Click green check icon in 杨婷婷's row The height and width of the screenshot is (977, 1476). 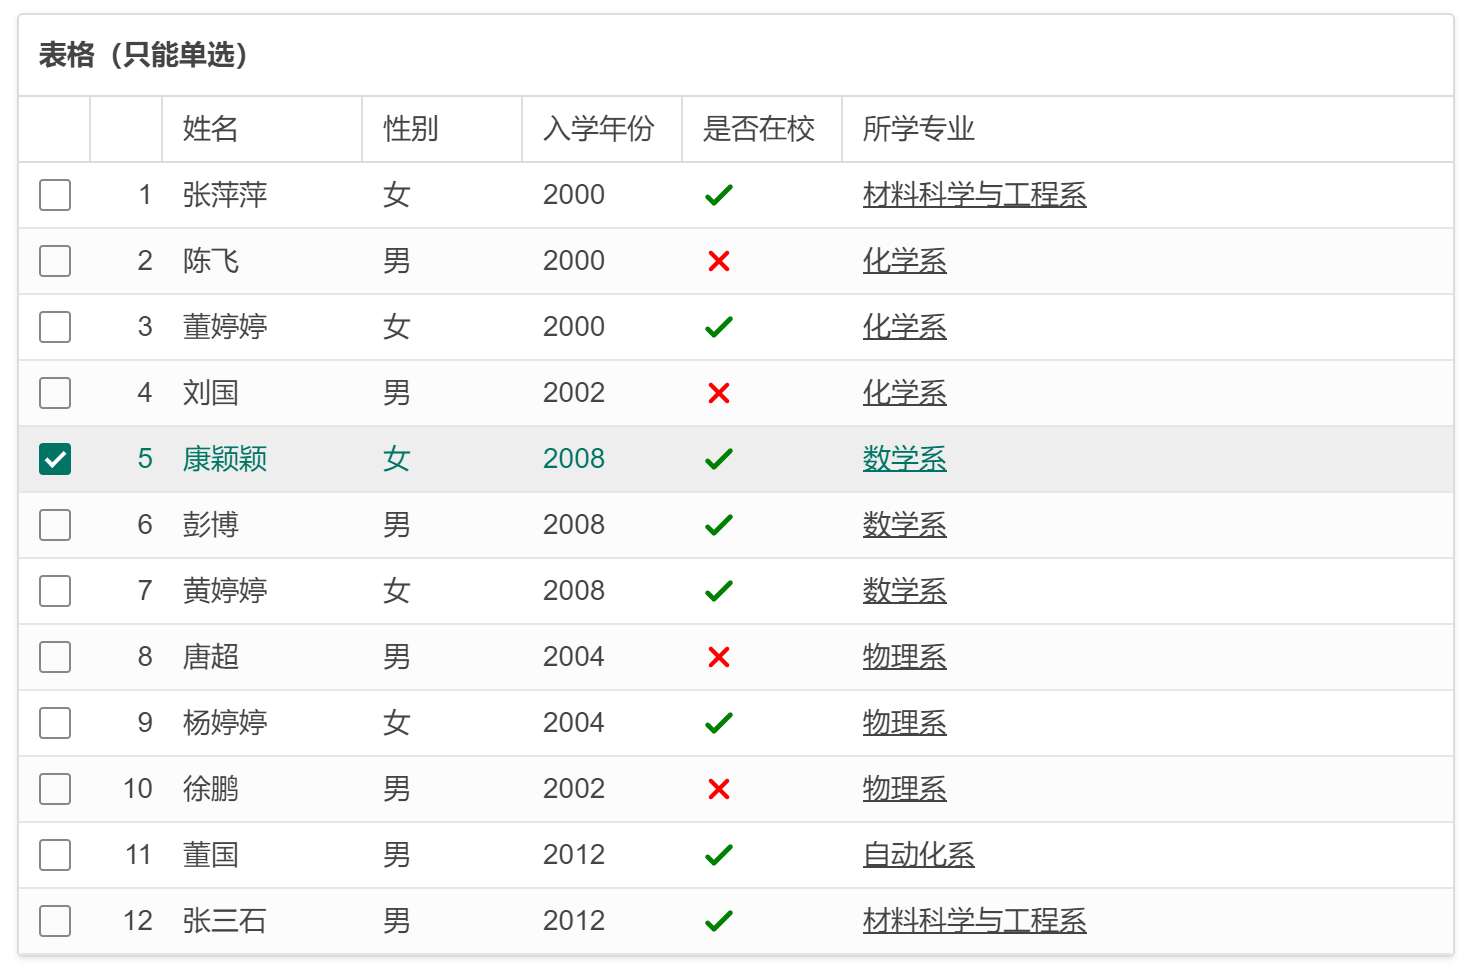pos(719,723)
